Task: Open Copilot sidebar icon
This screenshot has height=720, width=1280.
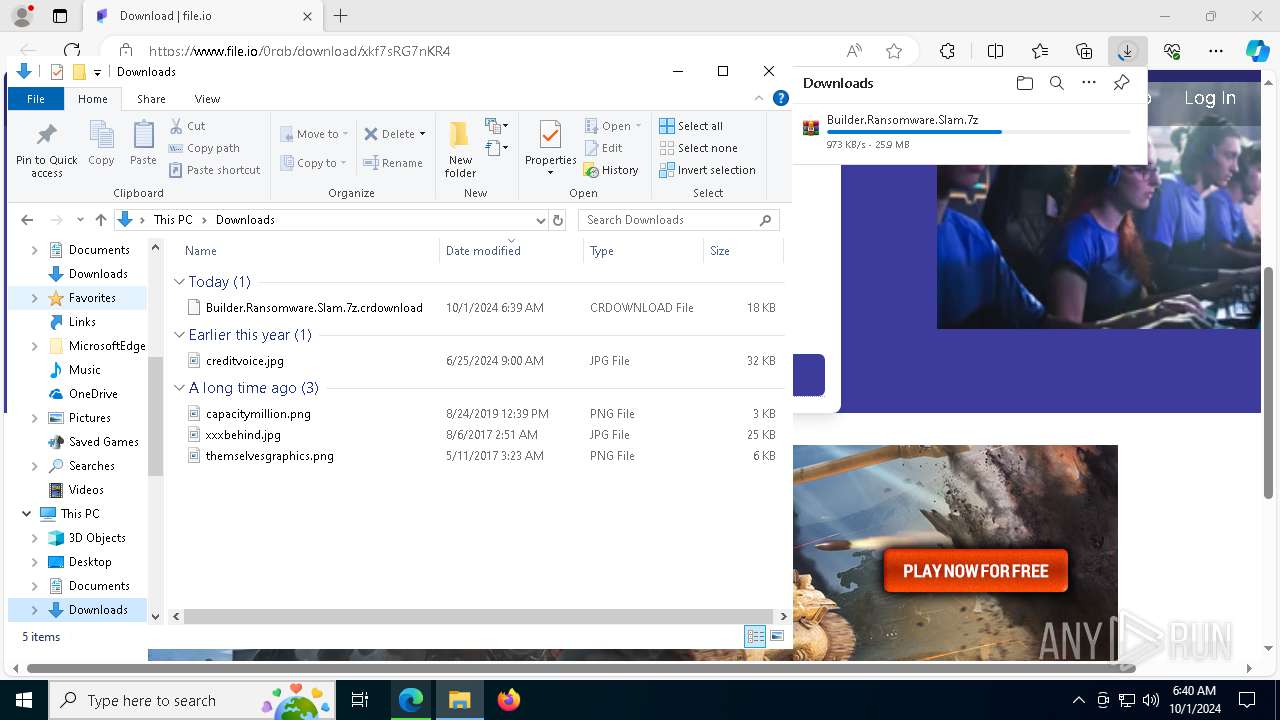Action: point(1257,51)
